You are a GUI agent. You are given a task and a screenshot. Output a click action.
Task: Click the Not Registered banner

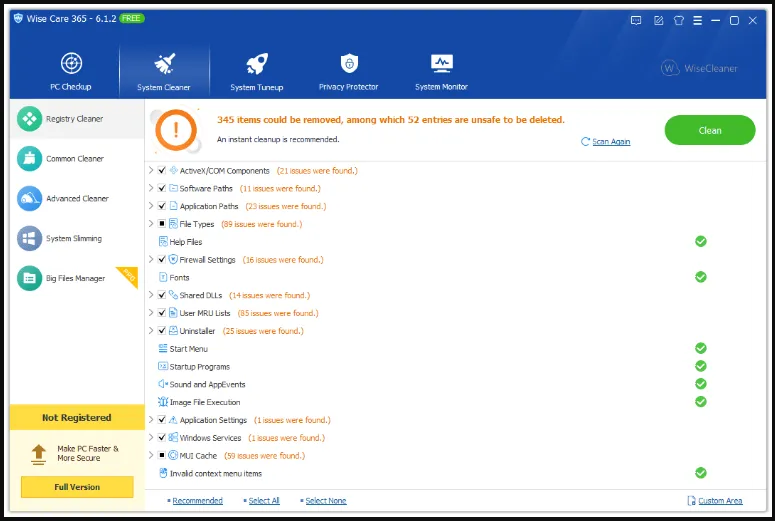(x=77, y=418)
